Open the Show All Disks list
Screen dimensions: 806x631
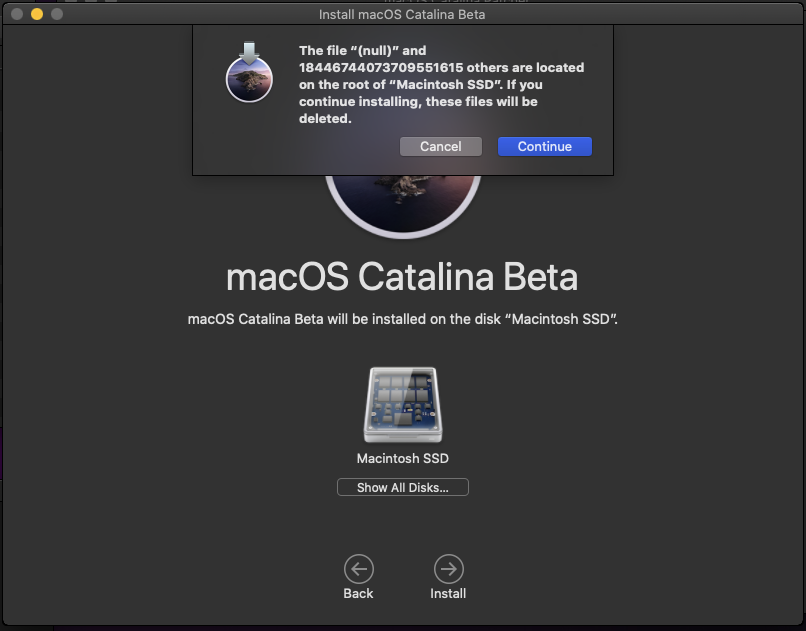click(402, 487)
